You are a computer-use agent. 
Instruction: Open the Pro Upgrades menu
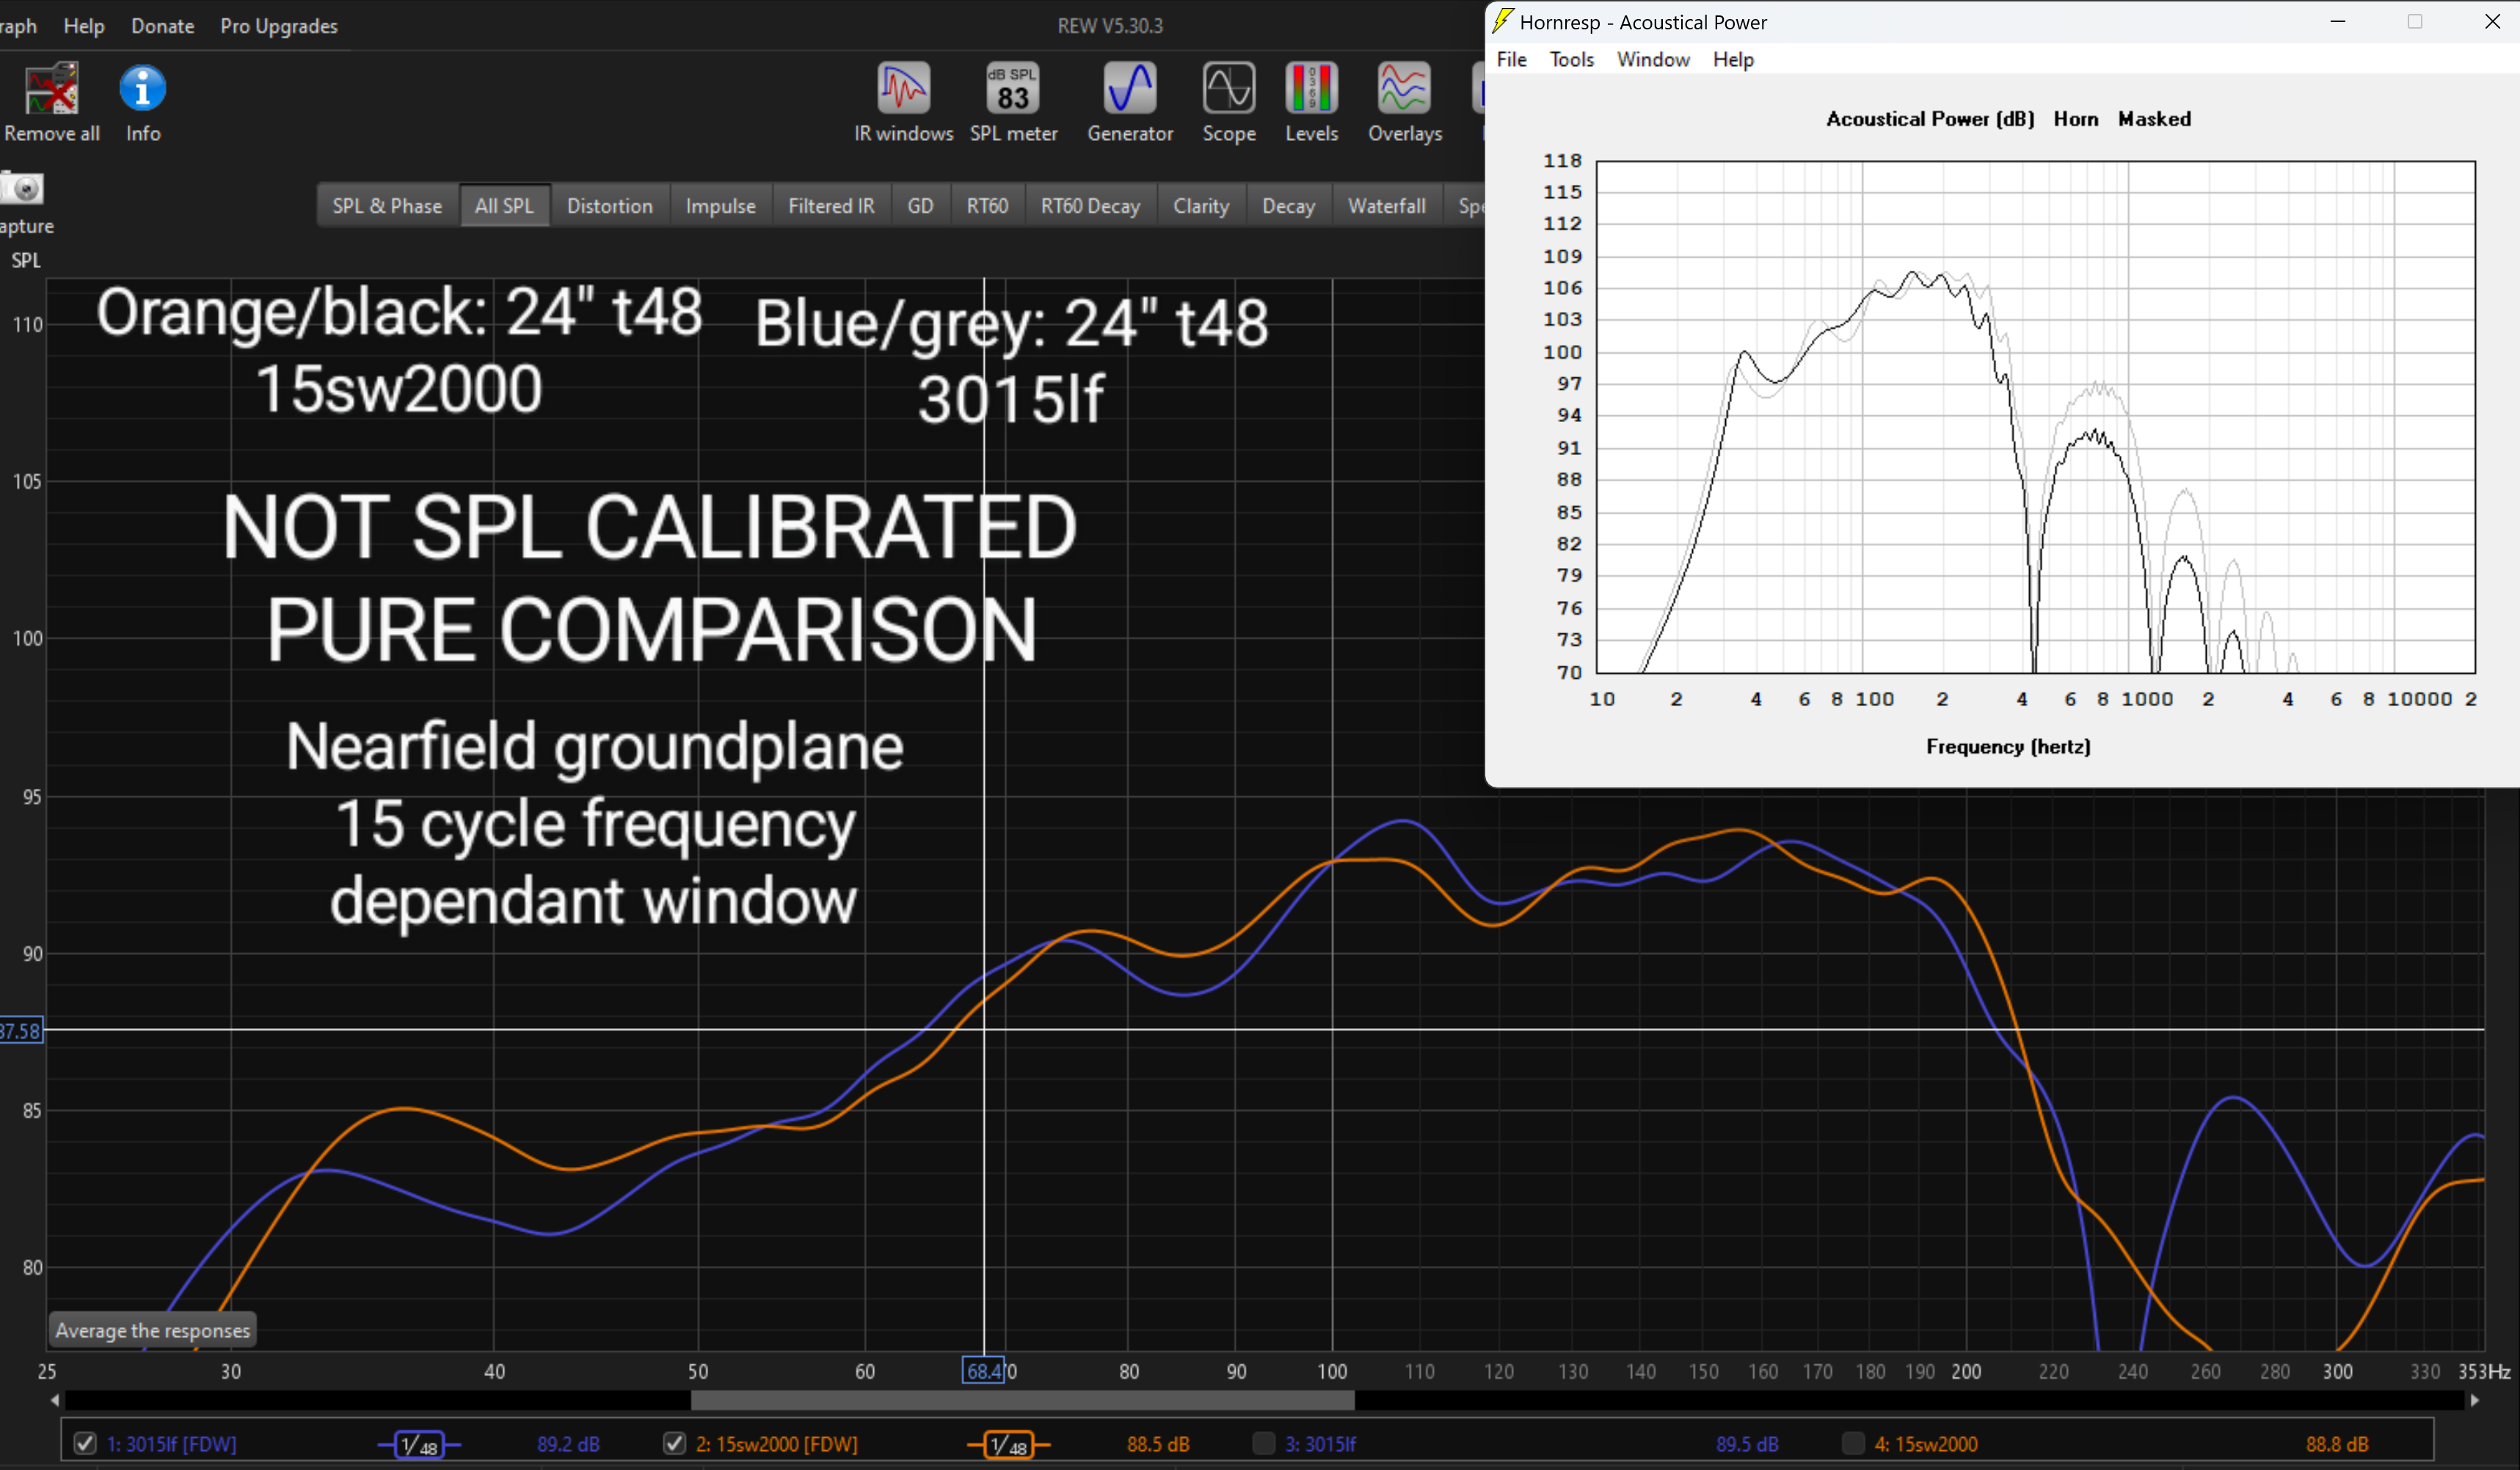click(278, 26)
